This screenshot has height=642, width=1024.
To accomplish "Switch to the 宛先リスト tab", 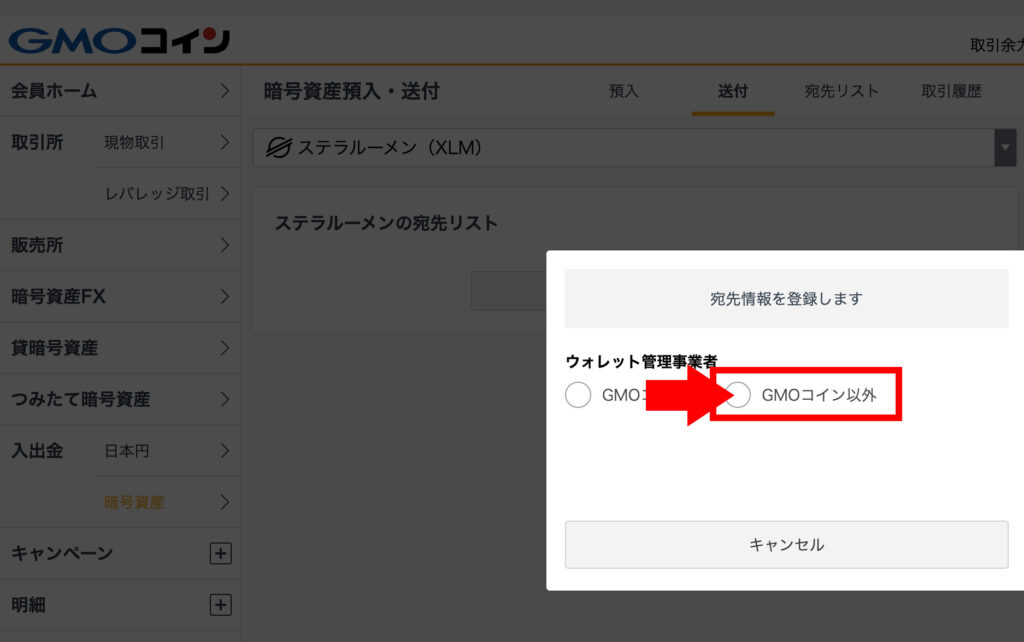I will [x=841, y=91].
